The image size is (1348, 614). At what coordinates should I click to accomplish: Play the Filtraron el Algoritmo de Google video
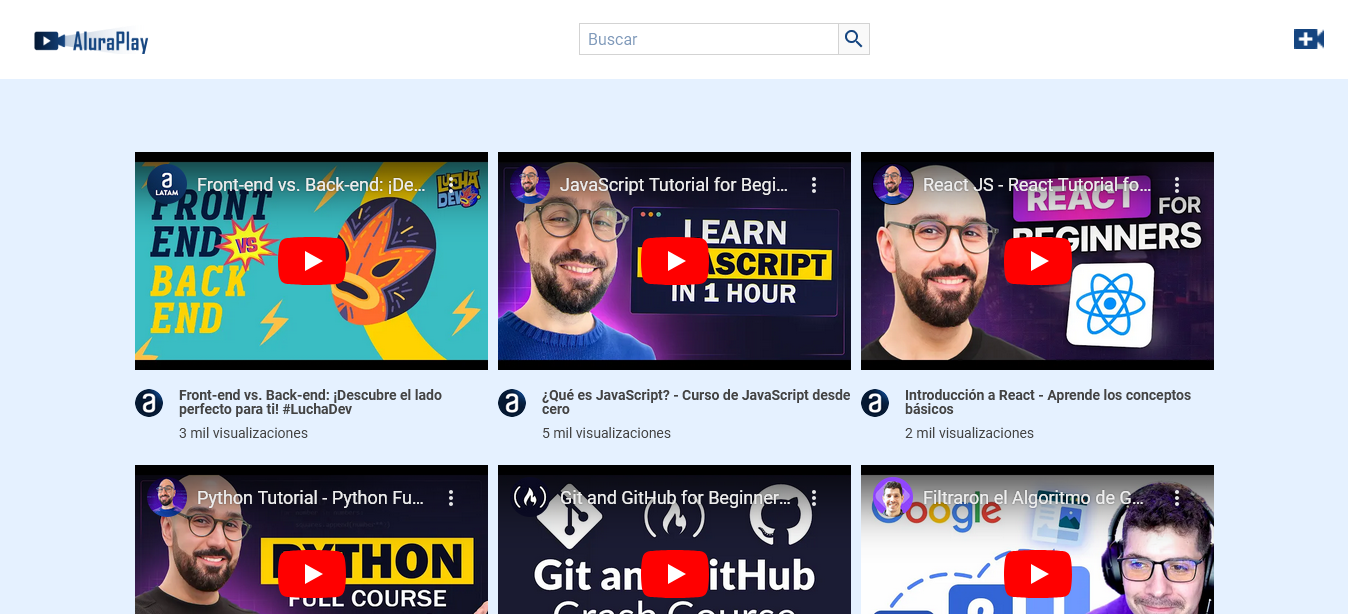coord(1037,574)
